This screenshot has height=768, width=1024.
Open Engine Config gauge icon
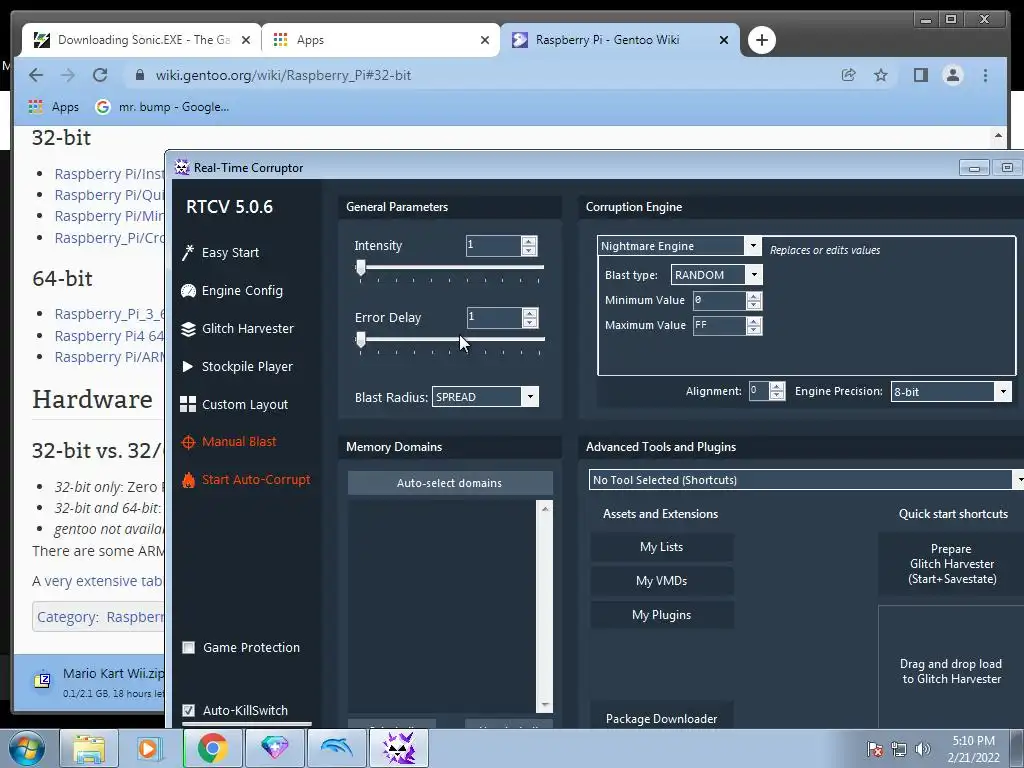(188, 291)
